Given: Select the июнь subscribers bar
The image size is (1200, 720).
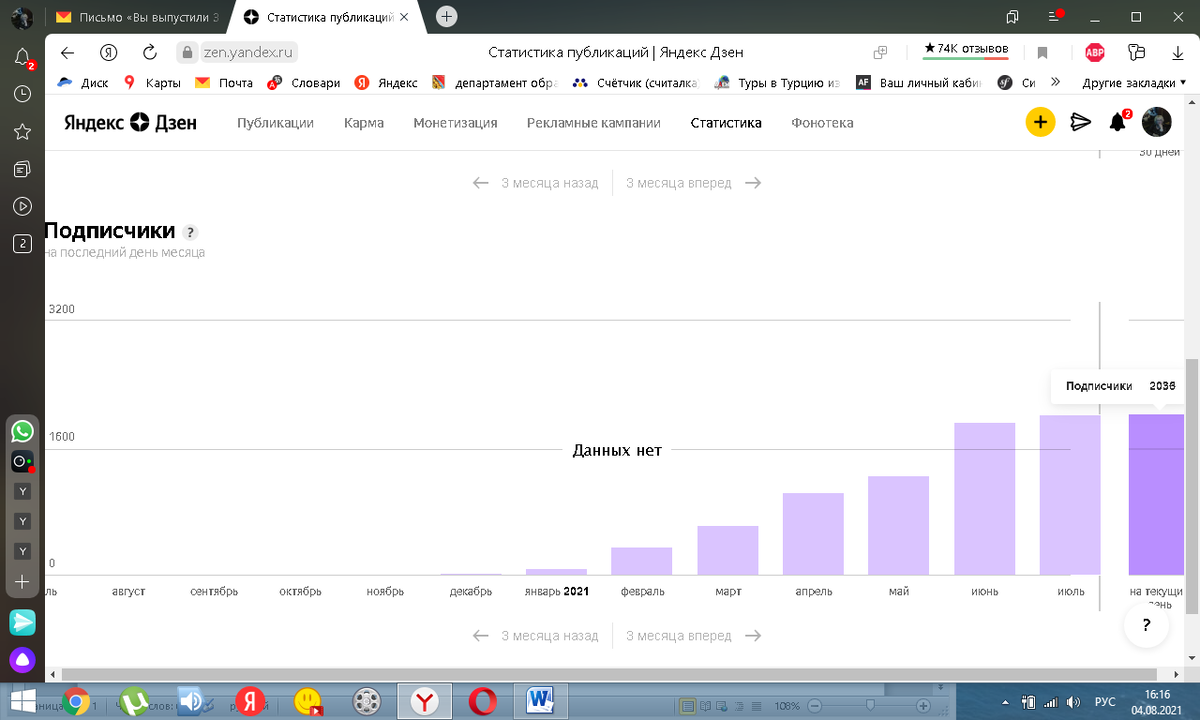Looking at the screenshot, I should click(985, 499).
